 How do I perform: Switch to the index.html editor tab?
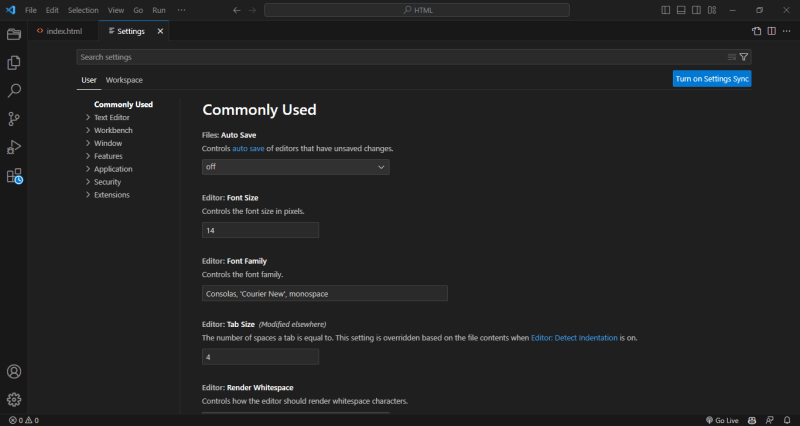point(63,31)
